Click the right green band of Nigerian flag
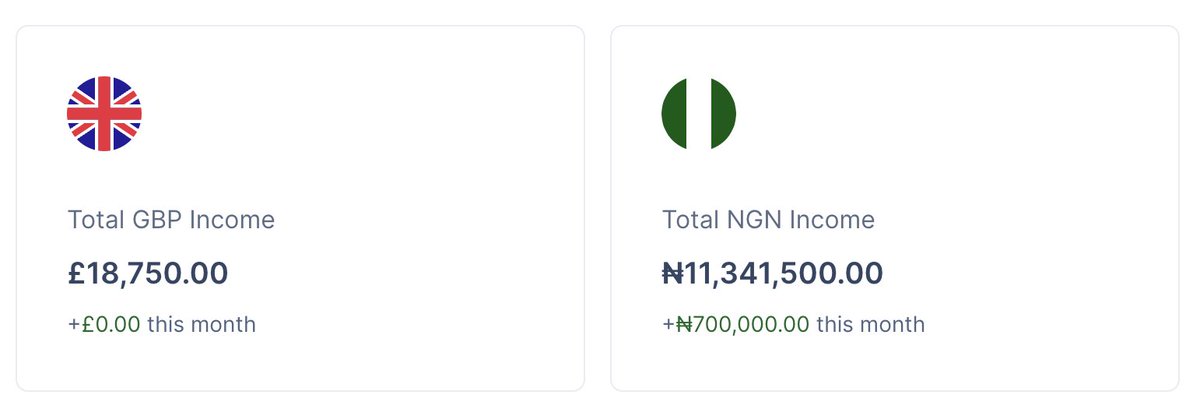This screenshot has height=416, width=1200. 723,113
